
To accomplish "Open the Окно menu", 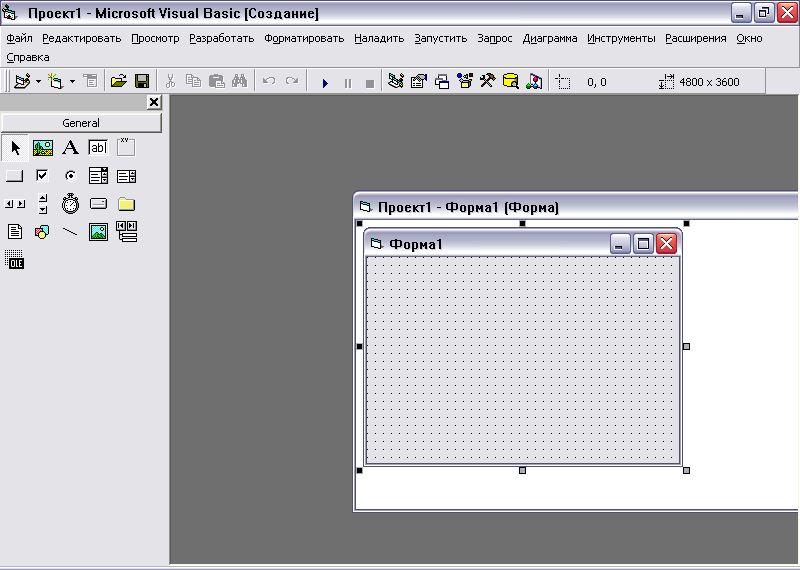I will (749, 38).
